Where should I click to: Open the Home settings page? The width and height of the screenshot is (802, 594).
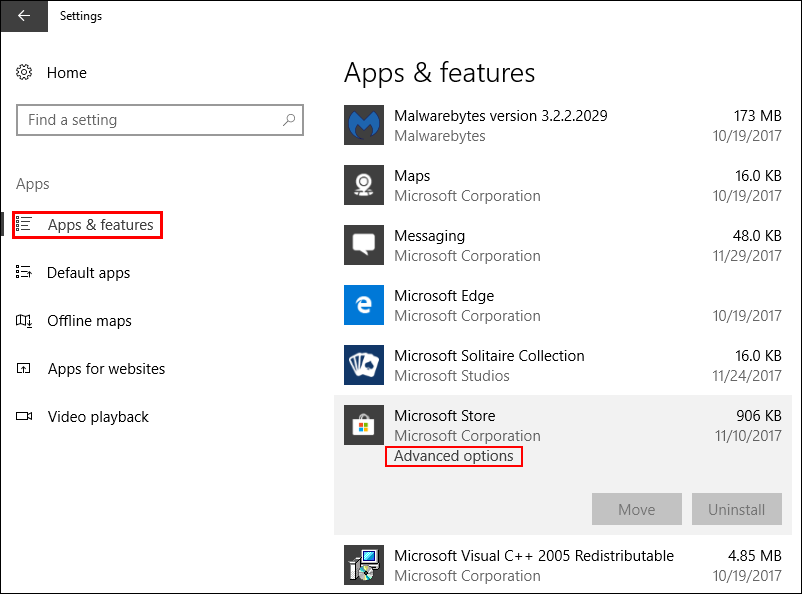coord(66,73)
